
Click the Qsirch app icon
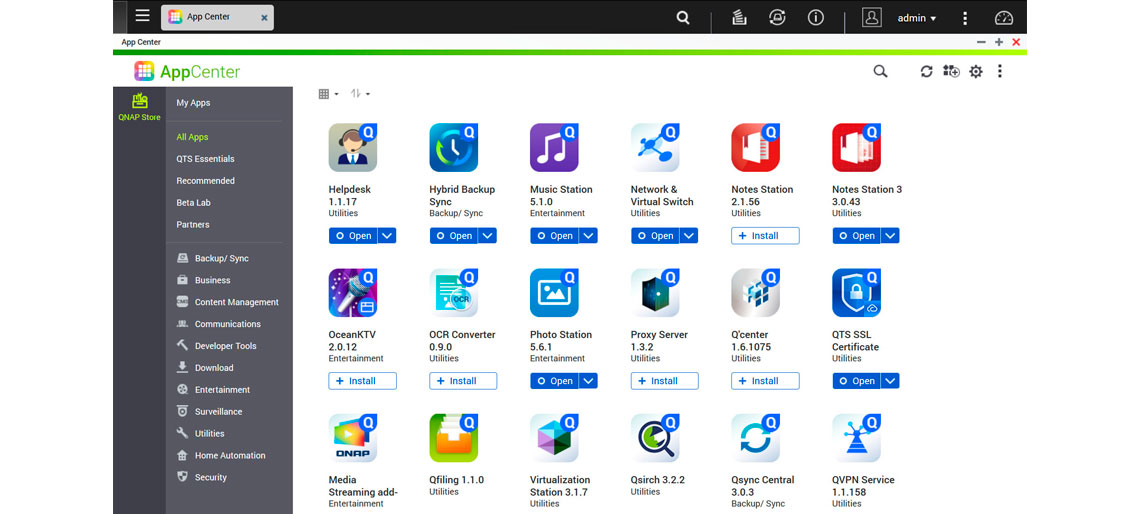pyautogui.click(x=655, y=438)
